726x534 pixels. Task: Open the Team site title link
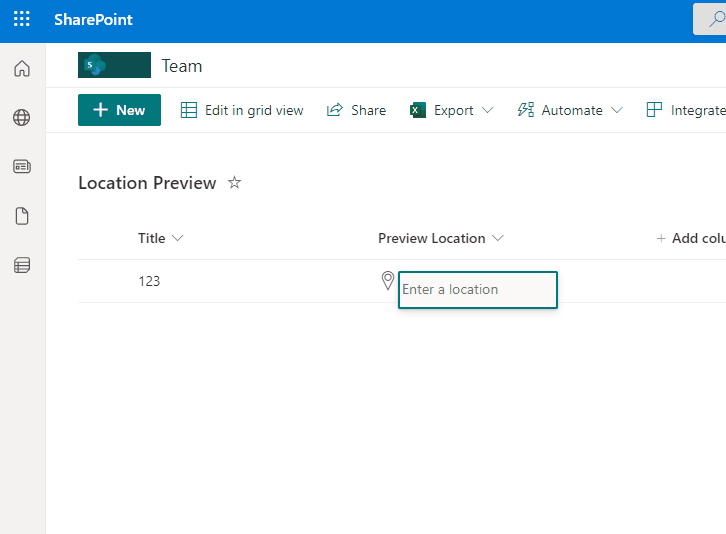(x=182, y=66)
